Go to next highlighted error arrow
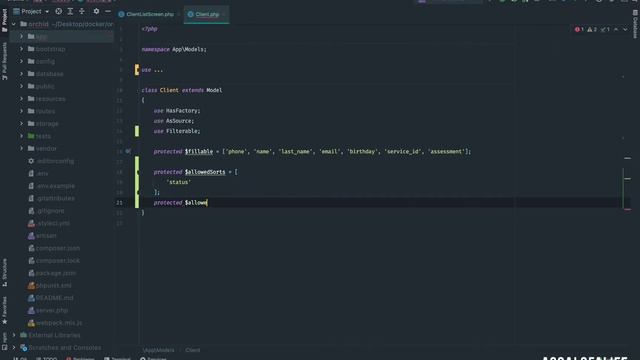 (x=625, y=29)
